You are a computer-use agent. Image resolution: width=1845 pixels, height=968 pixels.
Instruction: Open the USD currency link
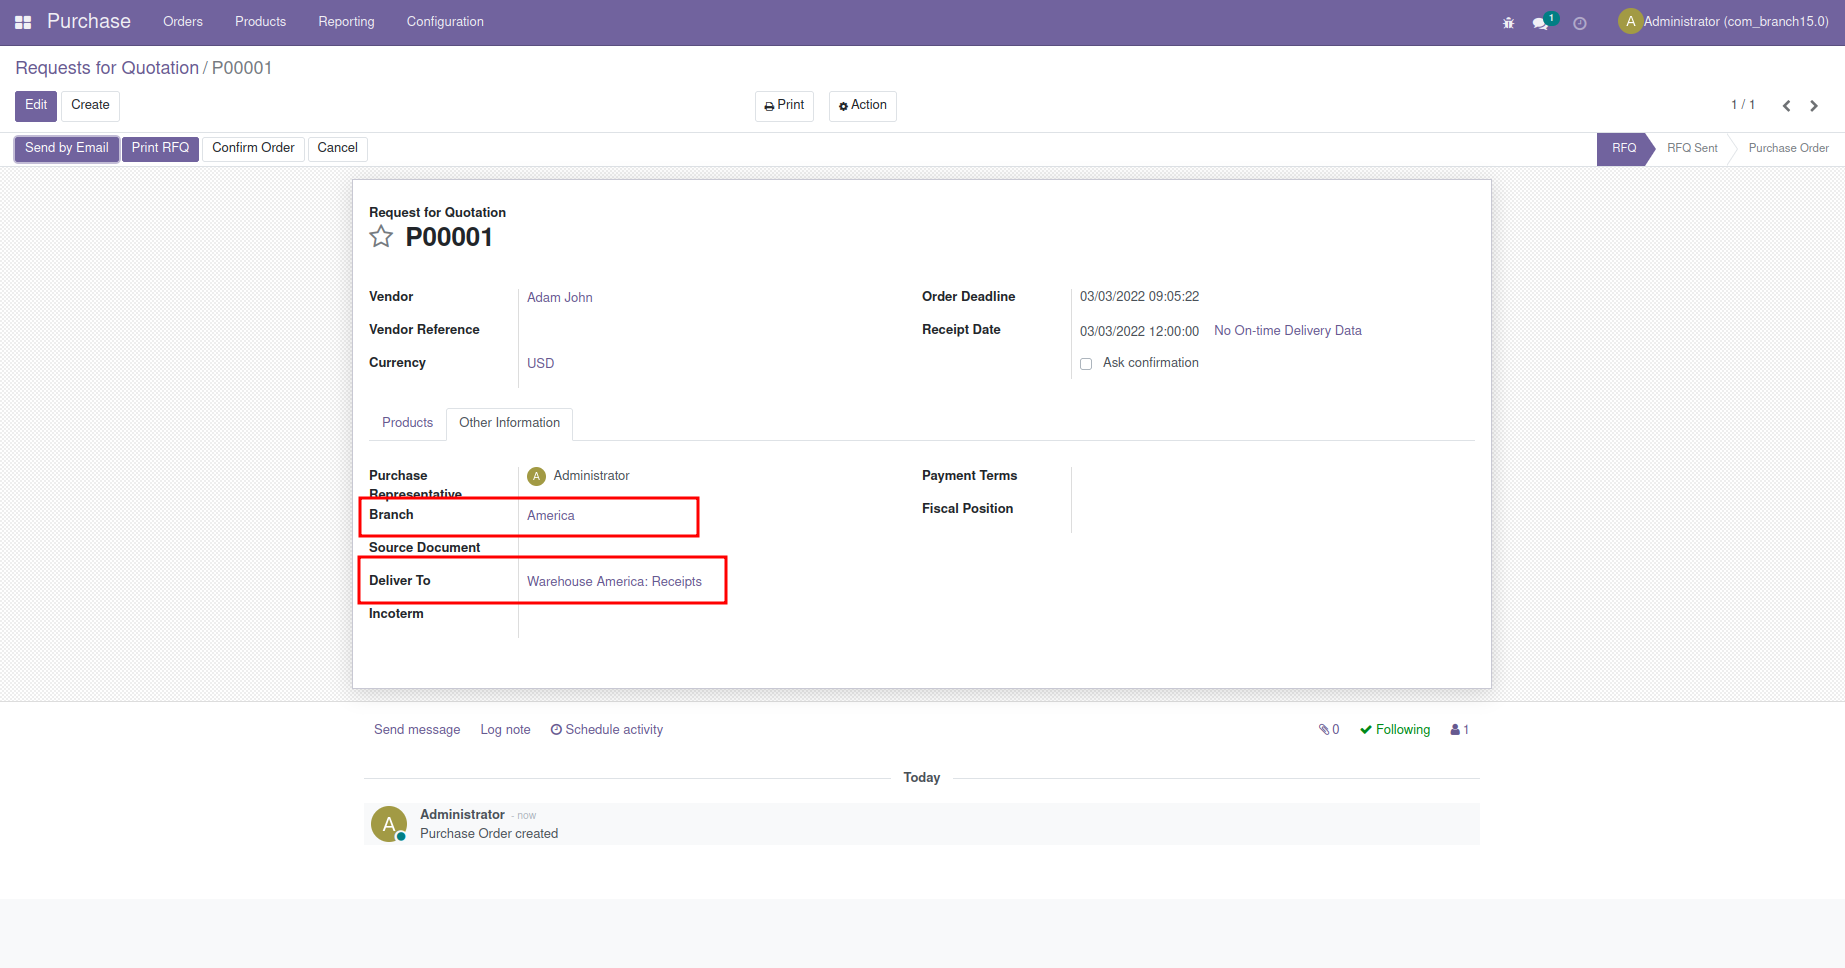pyautogui.click(x=541, y=364)
